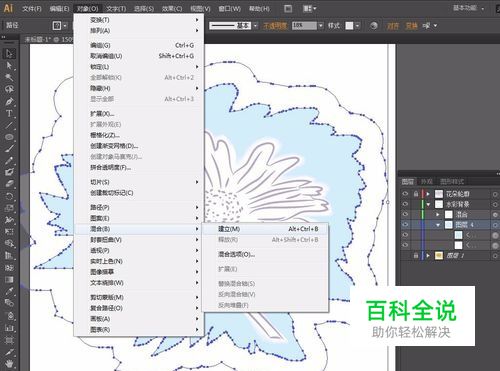
Task: Choose 取消编组(U) in Object menu
Action: [139, 56]
